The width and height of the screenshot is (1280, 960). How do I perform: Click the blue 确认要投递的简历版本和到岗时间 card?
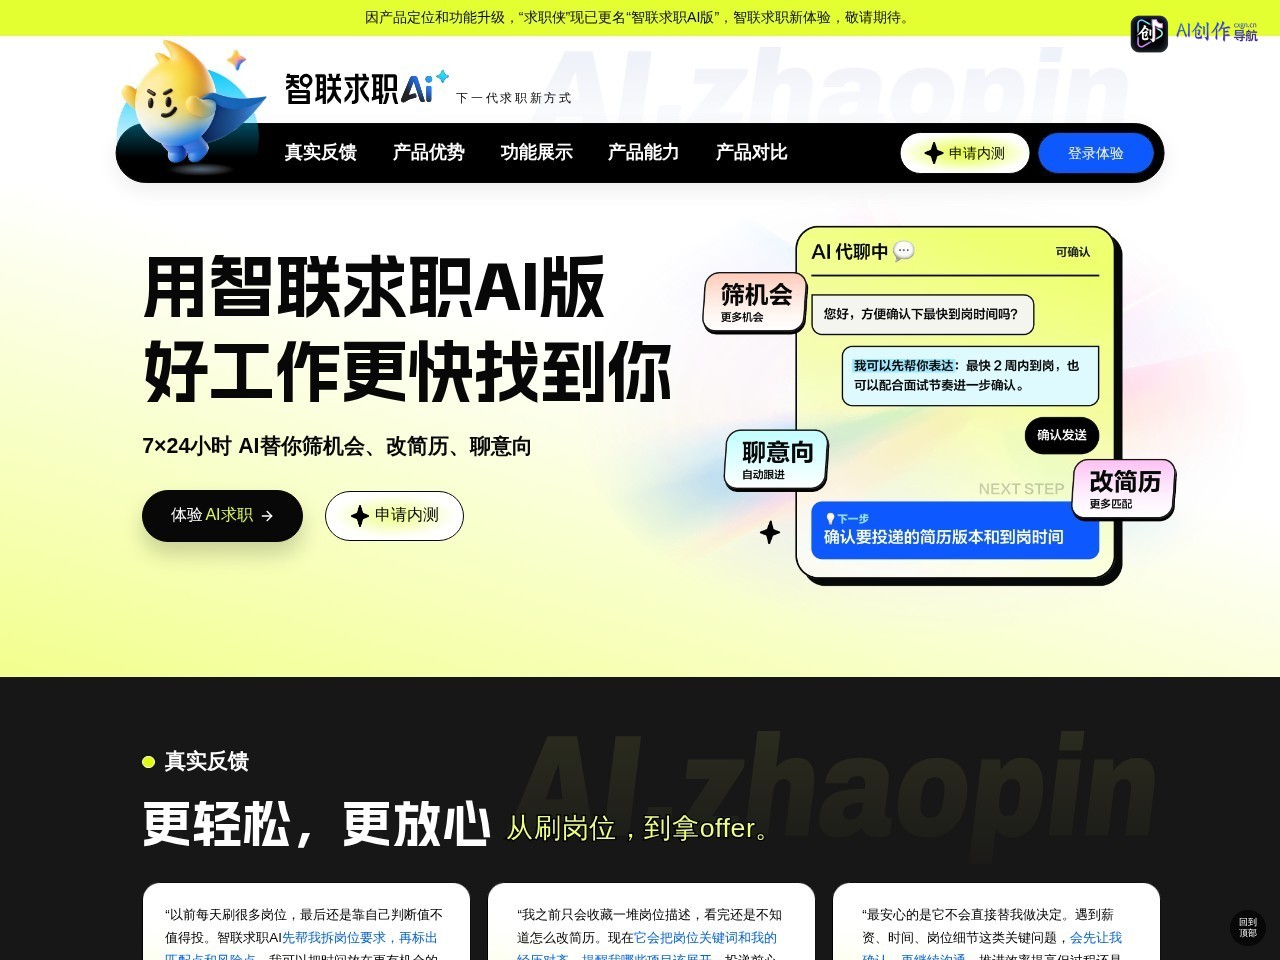click(955, 530)
